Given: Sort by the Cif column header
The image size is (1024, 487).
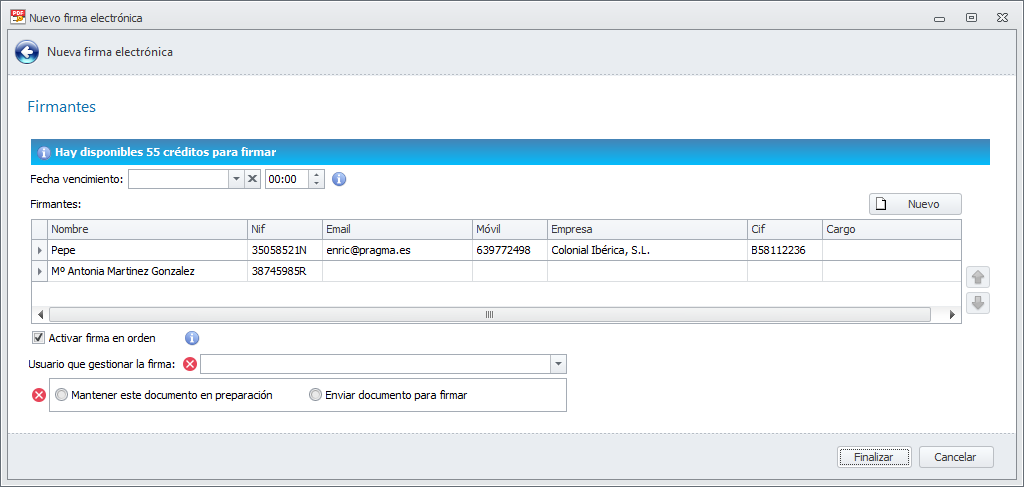Looking at the screenshot, I should click(x=785, y=230).
